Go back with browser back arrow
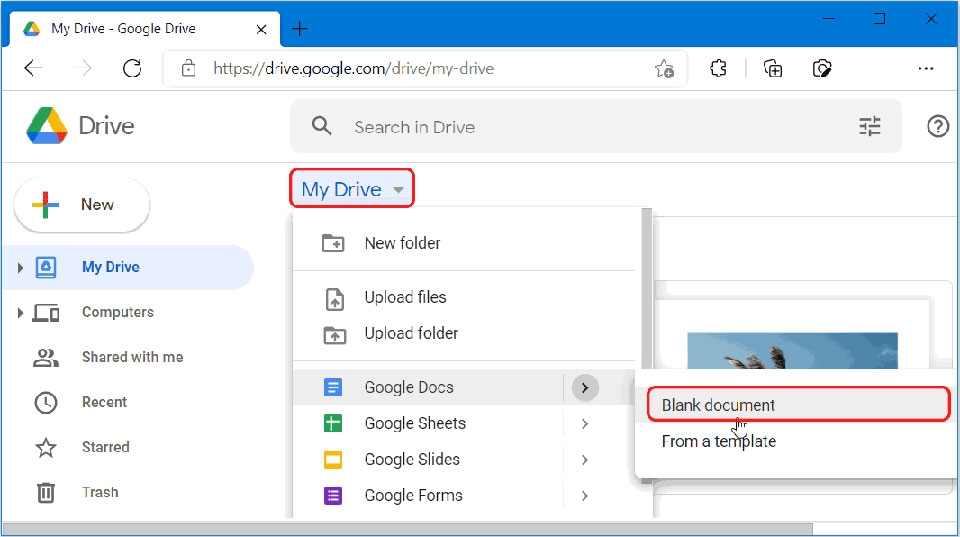The width and height of the screenshot is (960, 537). [33, 68]
